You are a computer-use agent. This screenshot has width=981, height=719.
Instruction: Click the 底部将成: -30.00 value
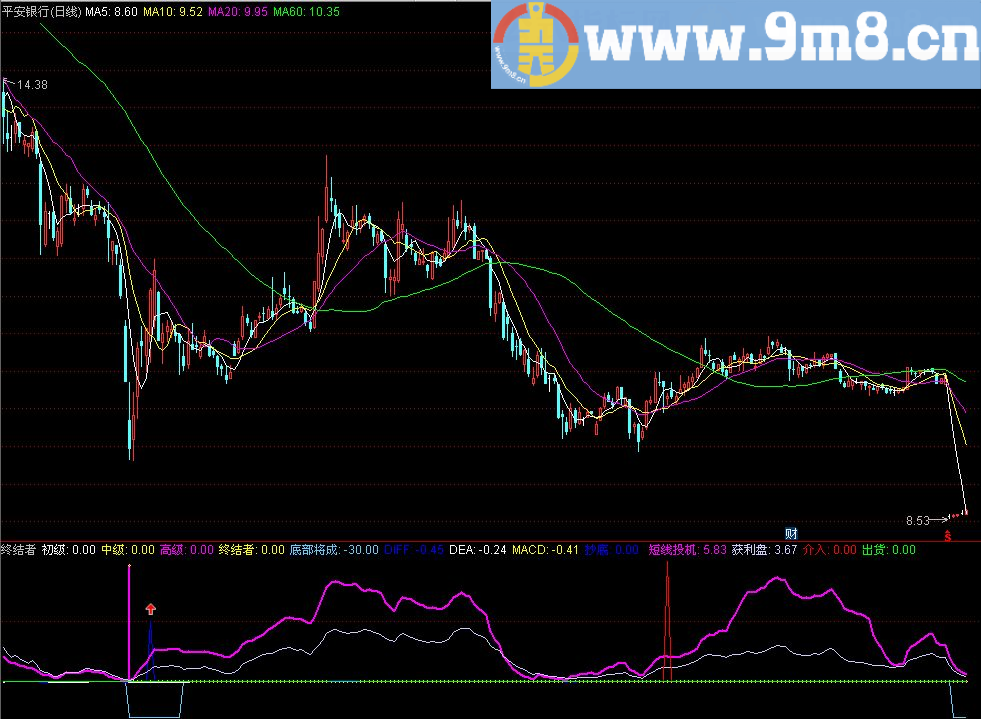[334, 550]
